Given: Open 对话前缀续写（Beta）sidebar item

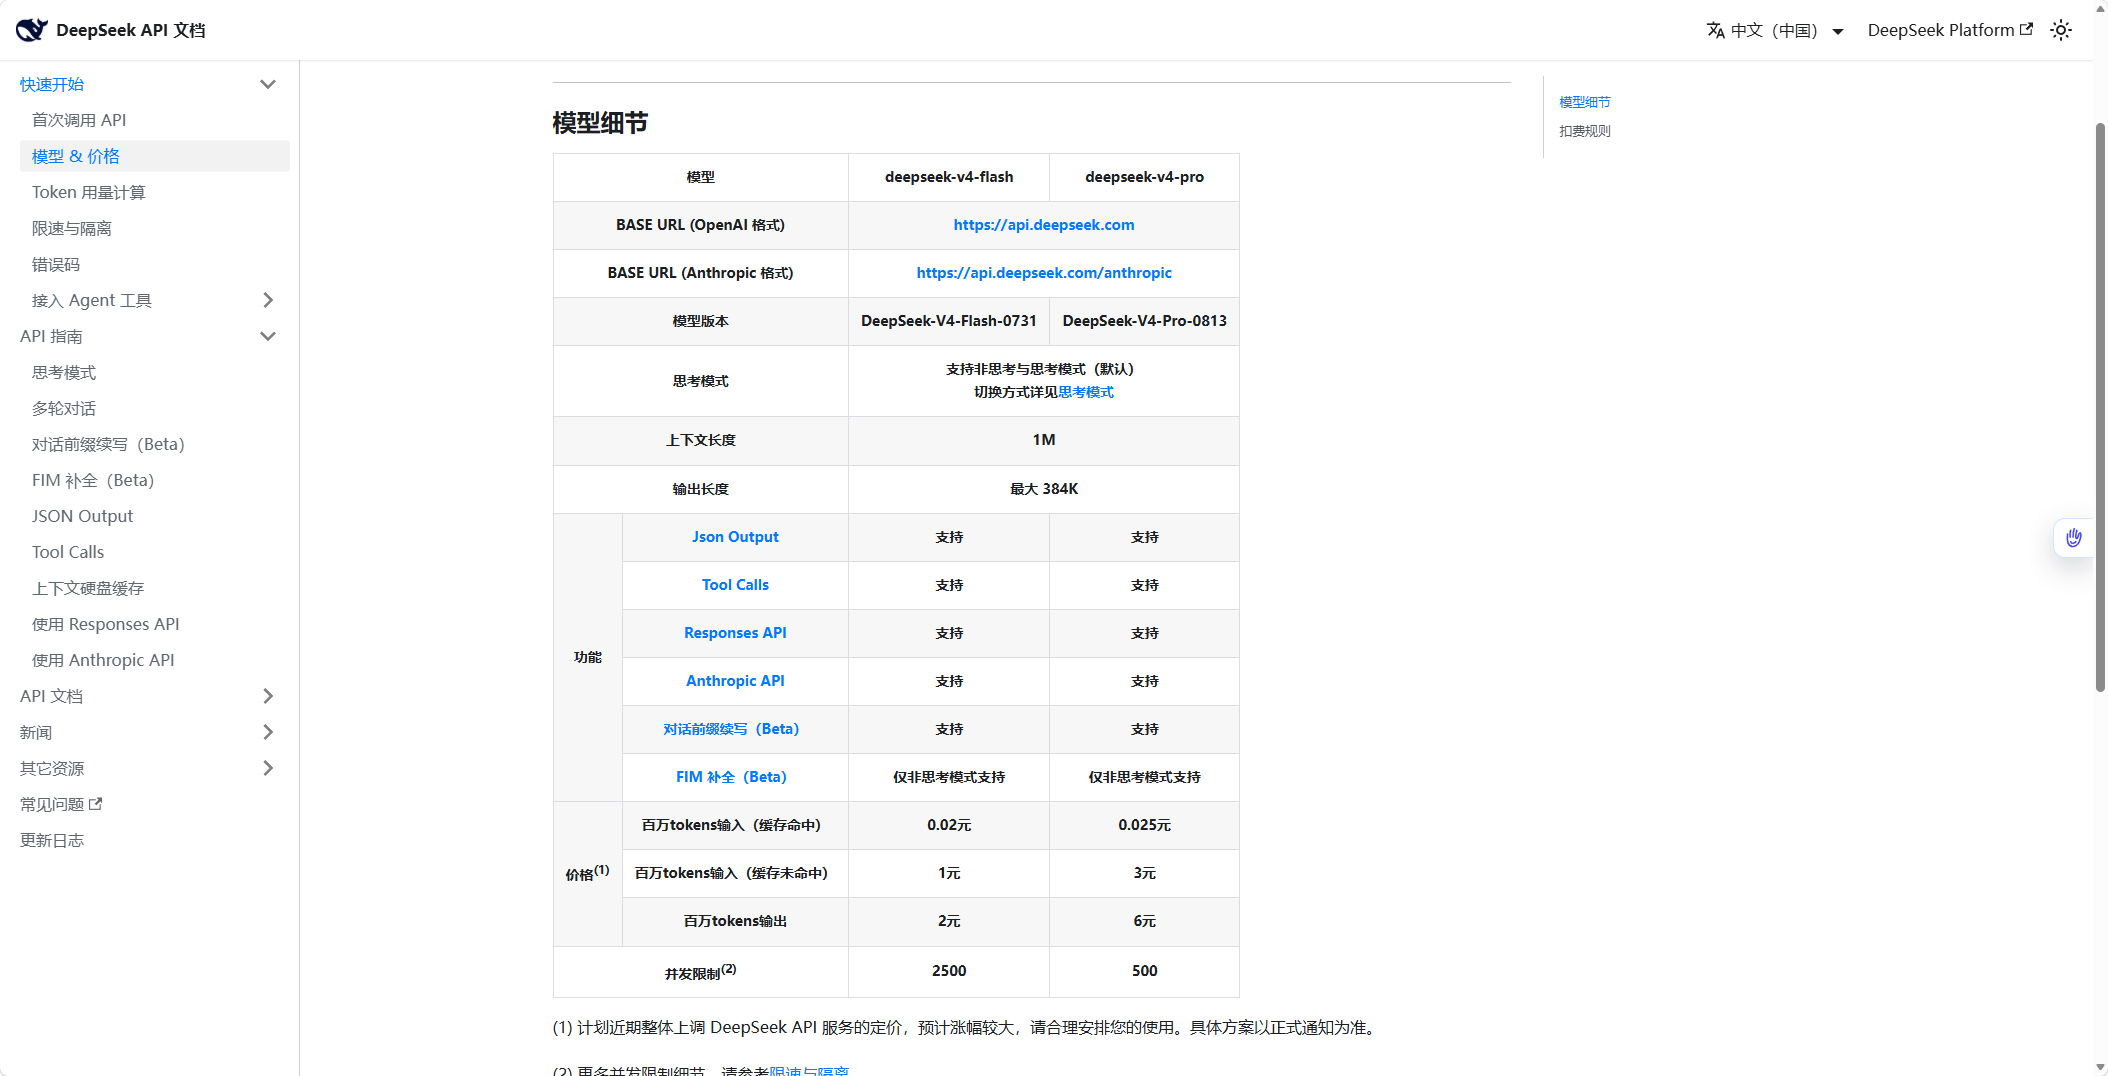Looking at the screenshot, I should 155,444.
